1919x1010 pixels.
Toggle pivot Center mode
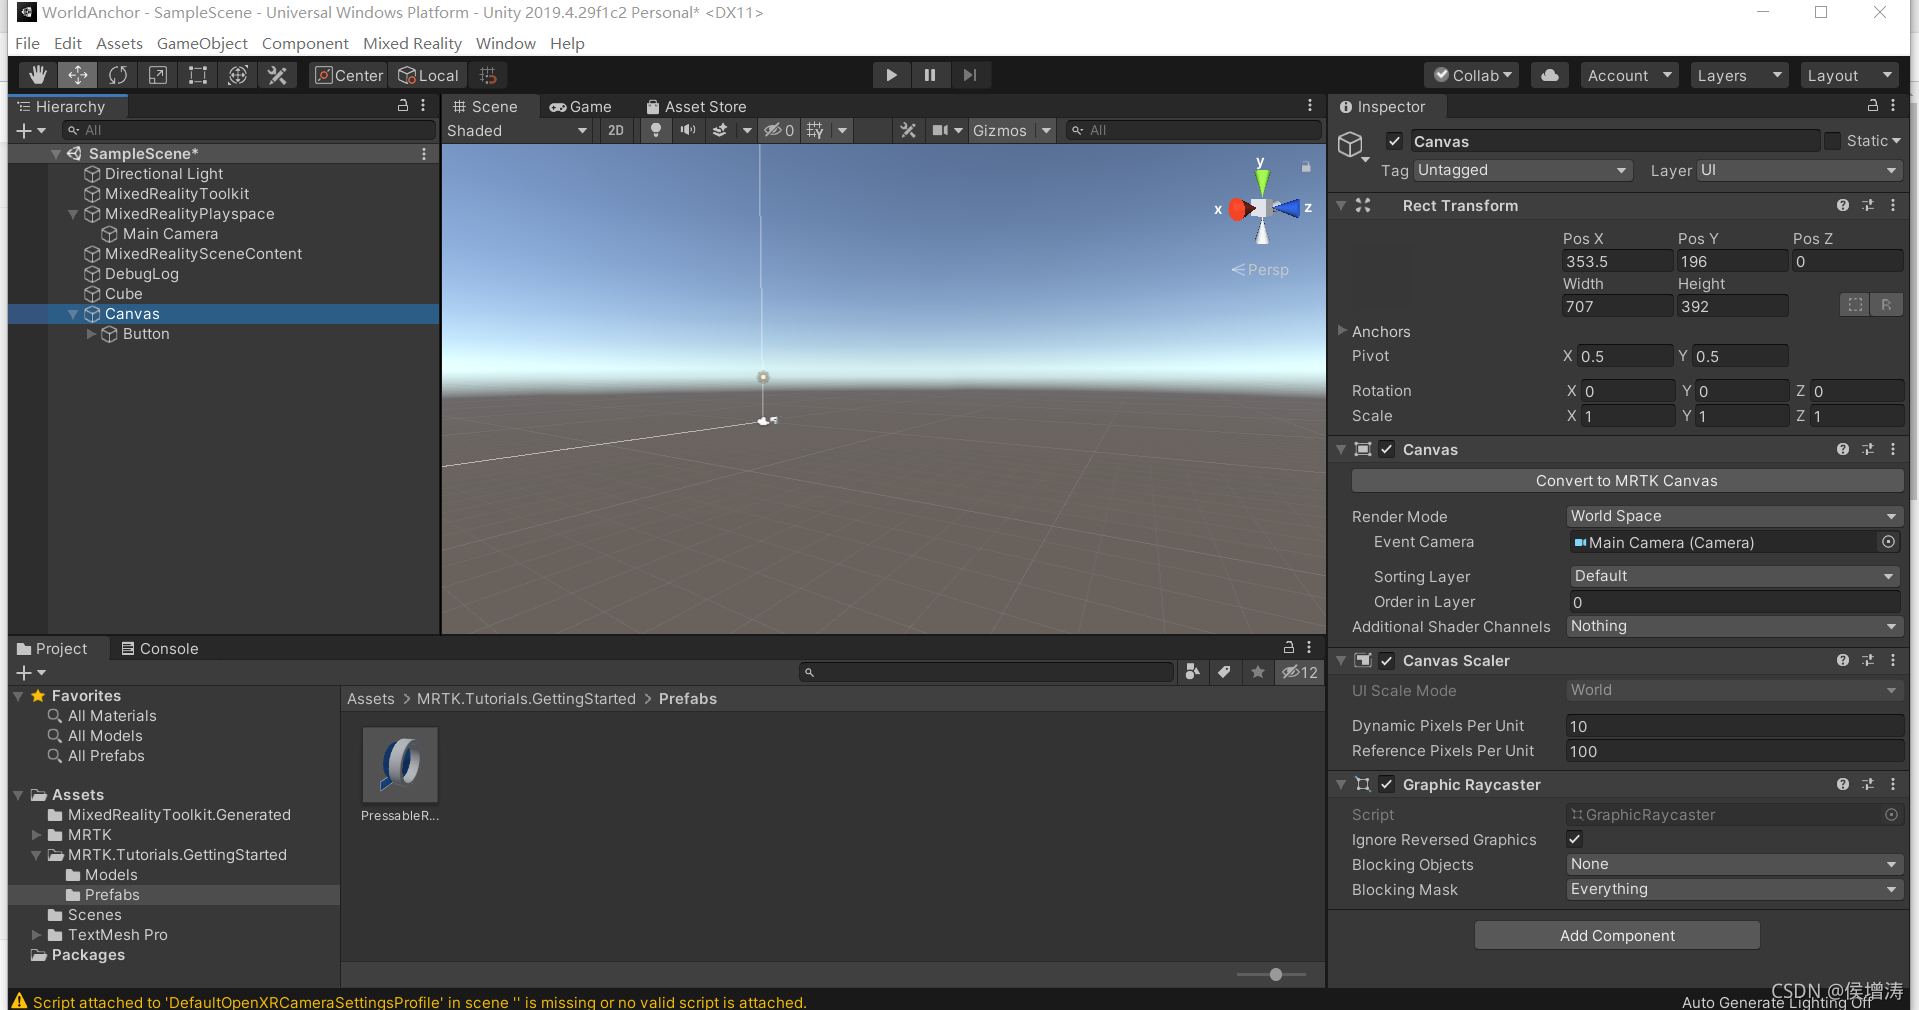[348, 75]
